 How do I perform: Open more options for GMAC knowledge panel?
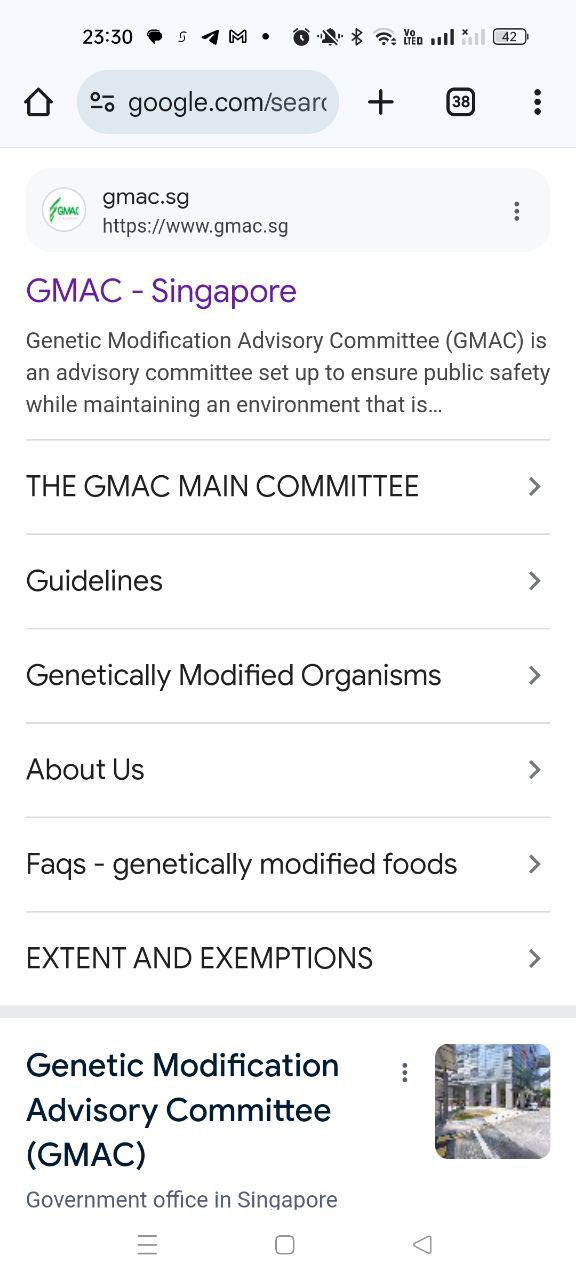(404, 1073)
